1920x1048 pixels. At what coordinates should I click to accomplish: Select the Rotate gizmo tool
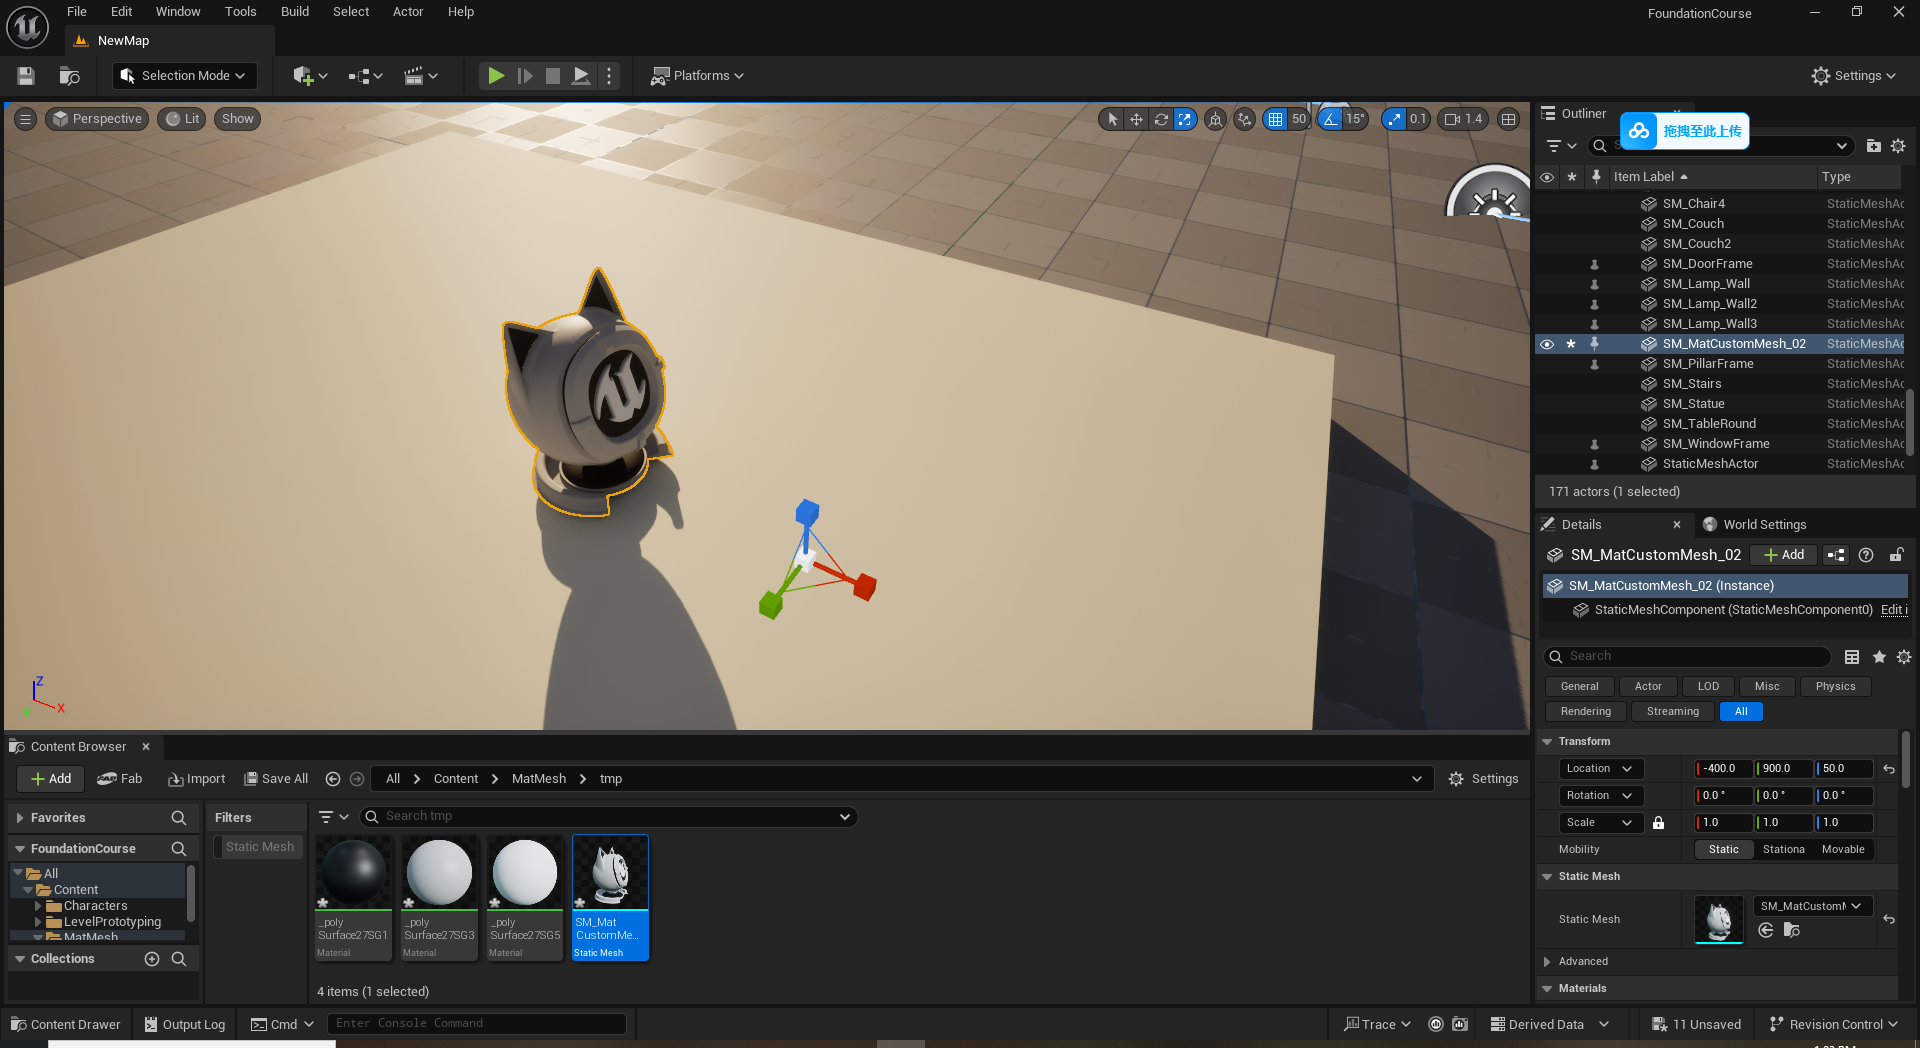(x=1161, y=119)
